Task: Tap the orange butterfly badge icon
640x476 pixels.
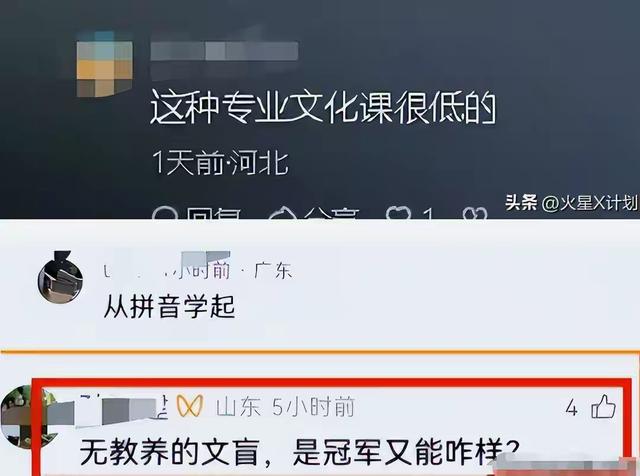Action: (x=190, y=407)
